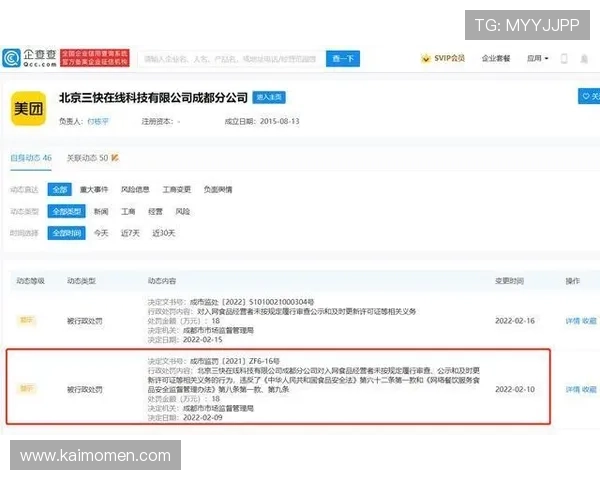The image size is (600, 480).
Task: Select the 工商 type filter
Action: 128,211
